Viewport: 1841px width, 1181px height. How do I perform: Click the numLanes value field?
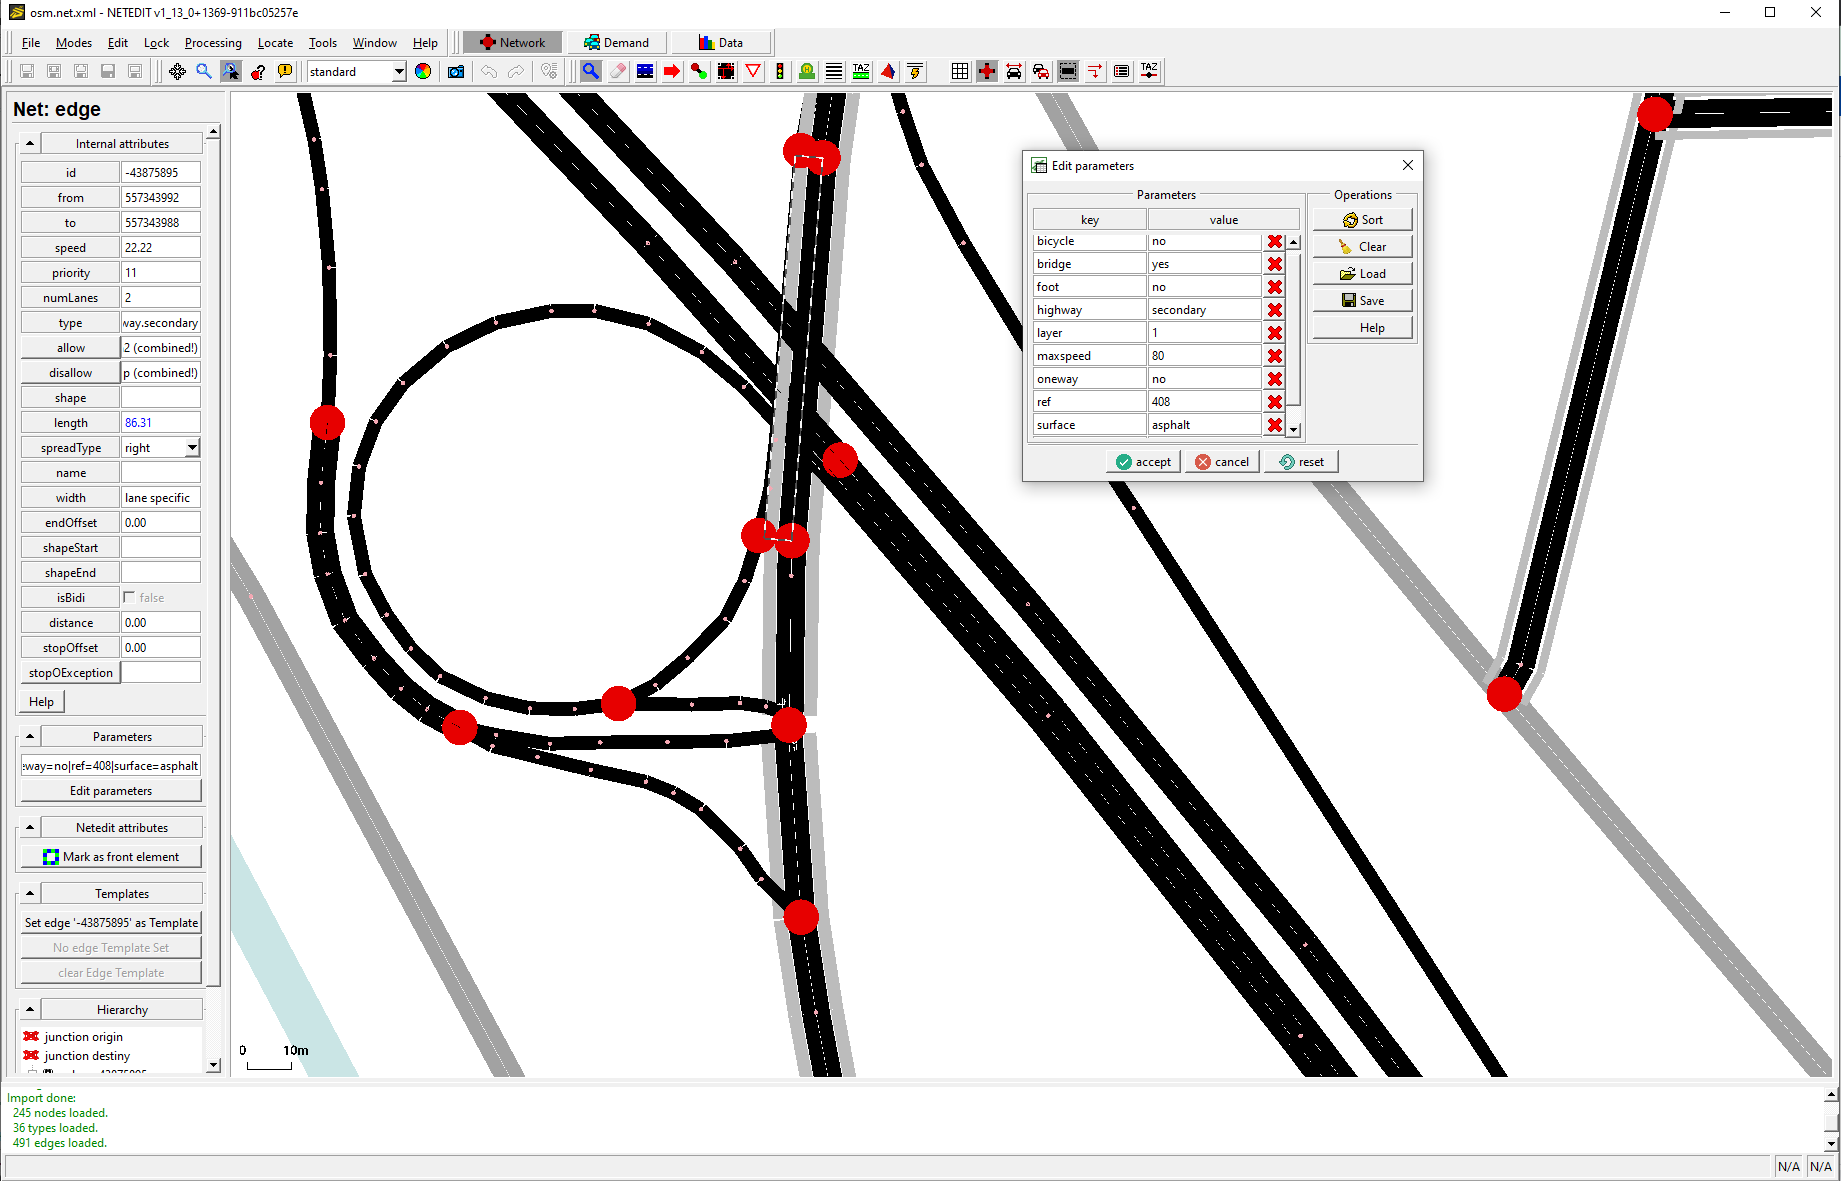(161, 298)
